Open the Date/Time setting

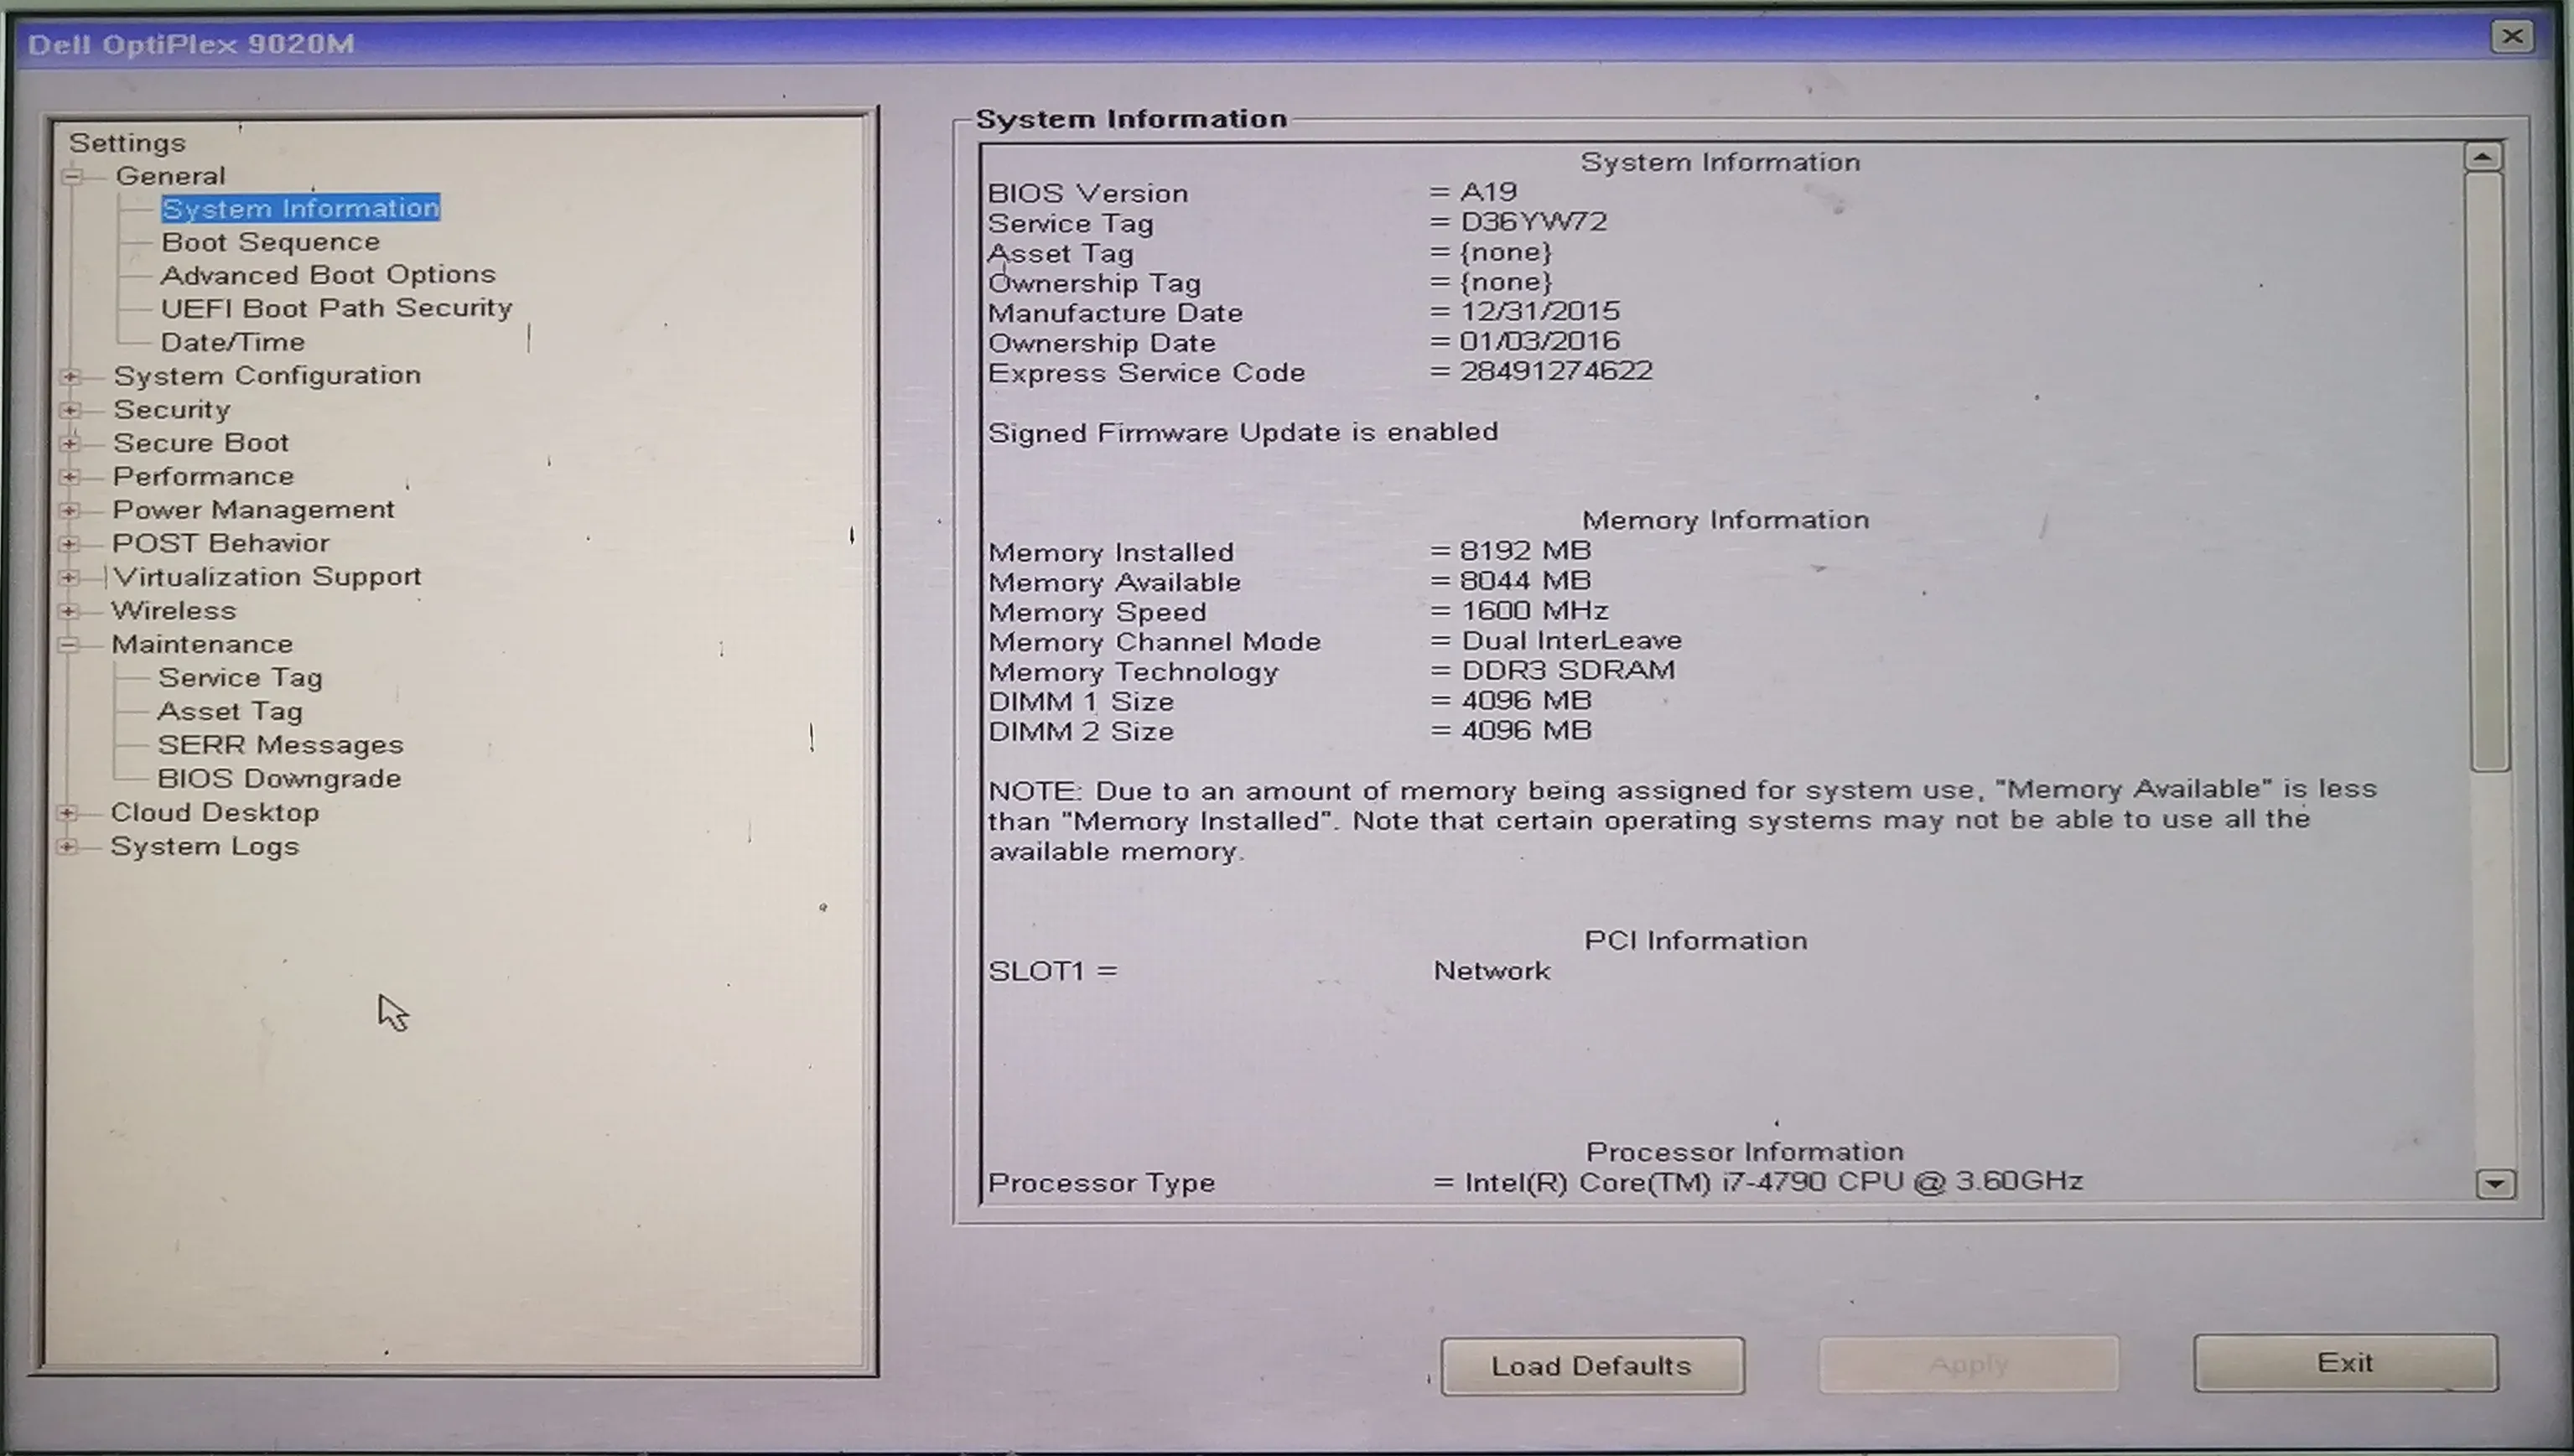tap(233, 342)
